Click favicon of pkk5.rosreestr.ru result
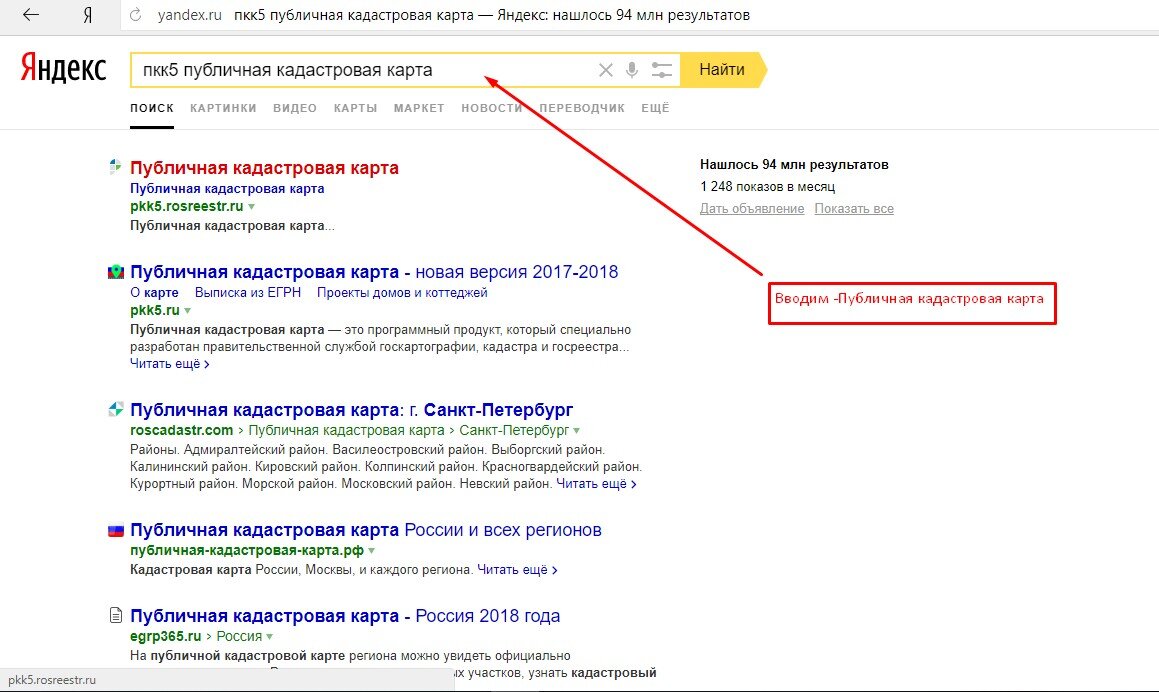The height and width of the screenshot is (692, 1159). tap(115, 166)
